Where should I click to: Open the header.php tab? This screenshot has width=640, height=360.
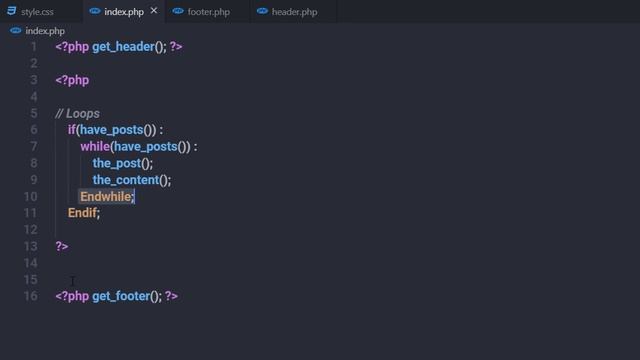click(294, 11)
